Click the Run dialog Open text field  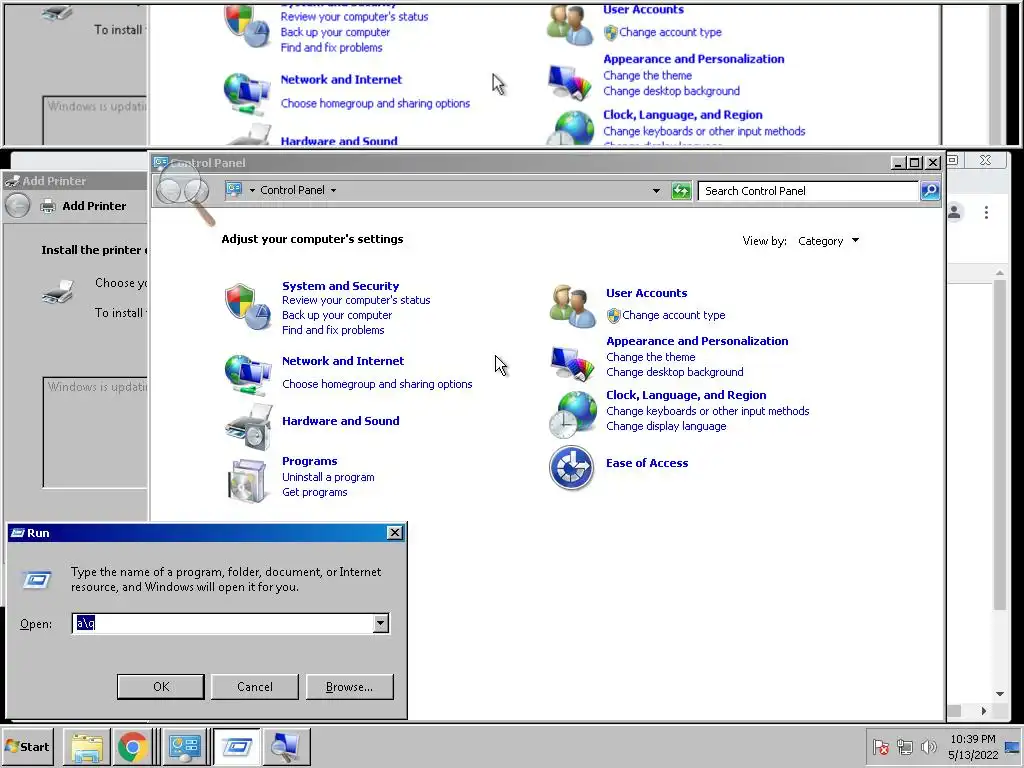[222, 624]
